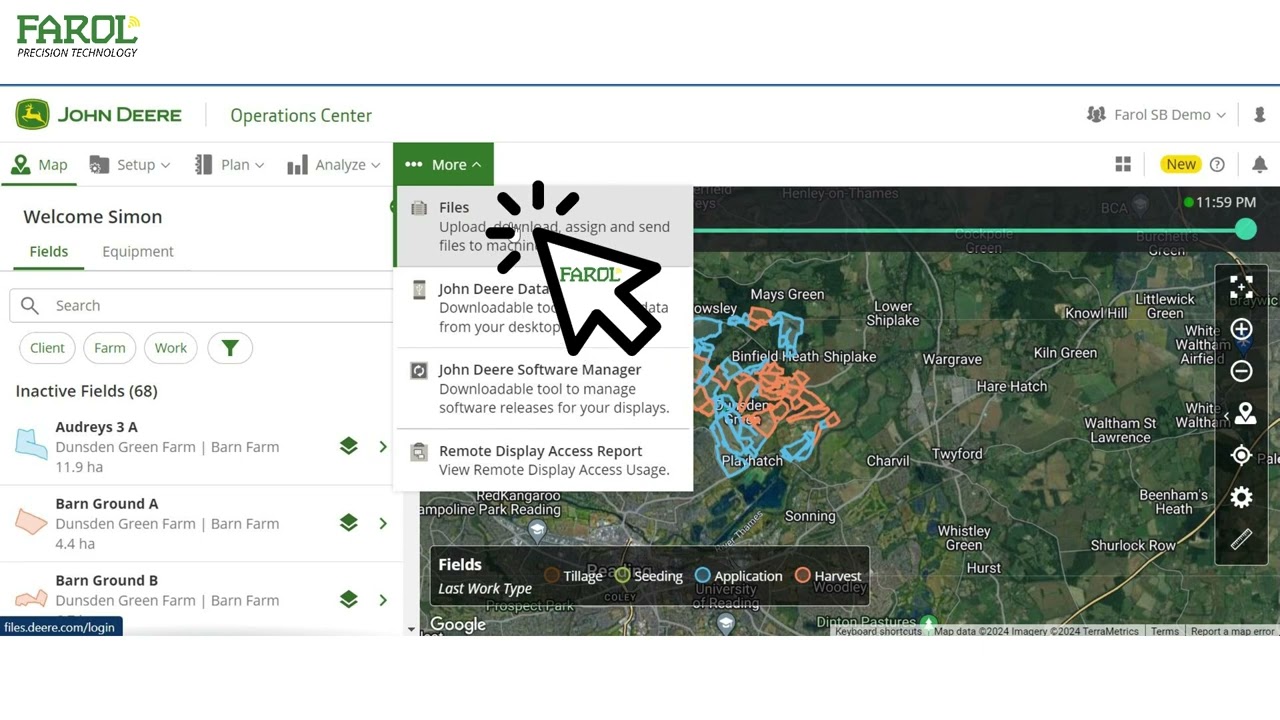Toggle the Application legend circle
This screenshot has width=1280, height=720.
(702, 575)
